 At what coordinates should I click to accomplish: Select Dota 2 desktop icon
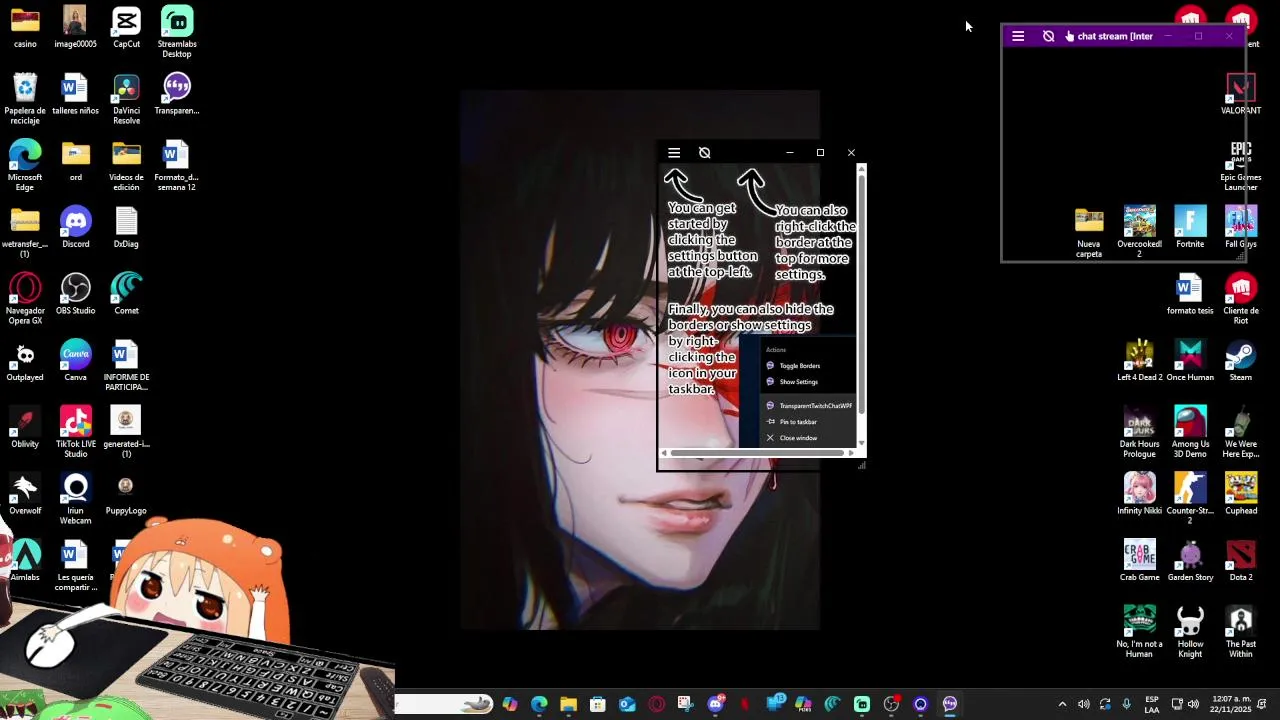(x=1241, y=562)
